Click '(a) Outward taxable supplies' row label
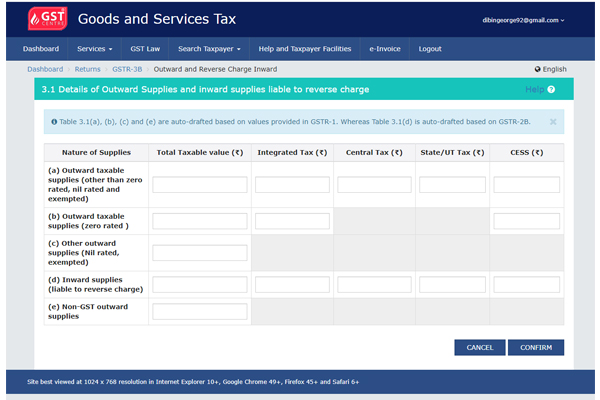 coord(95,184)
